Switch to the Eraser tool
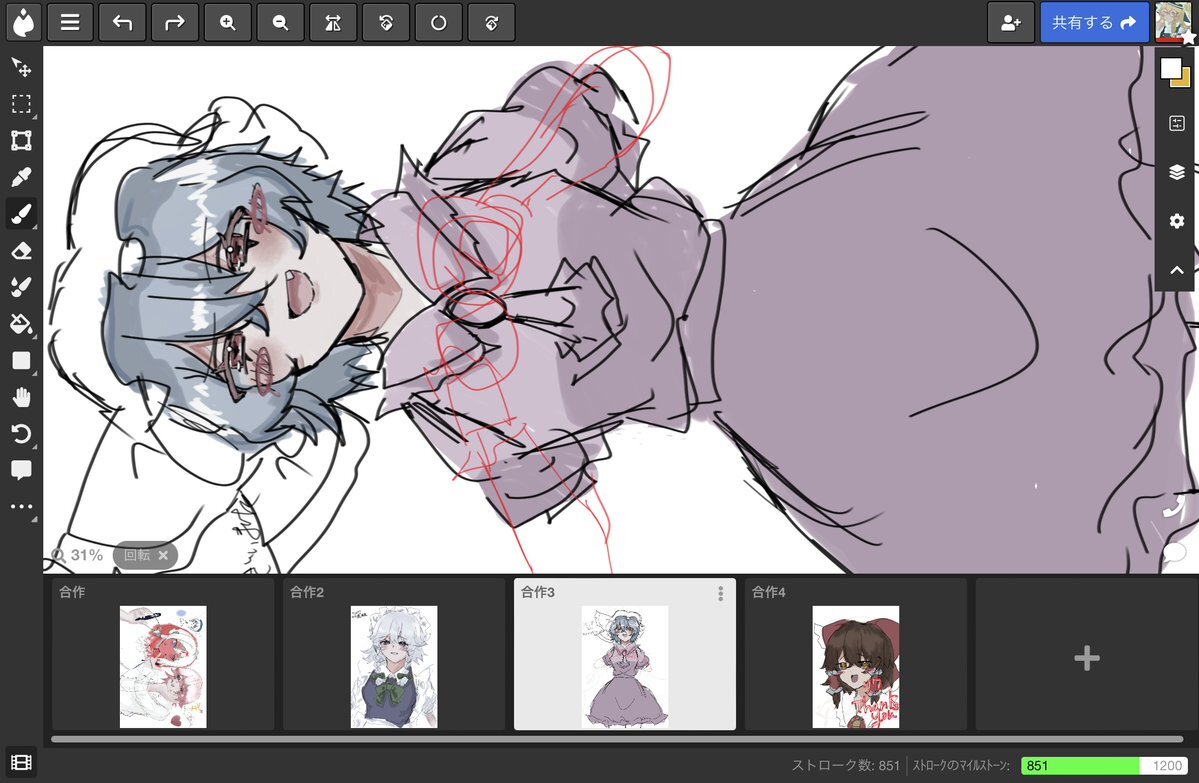The width and height of the screenshot is (1199, 783). point(21,251)
